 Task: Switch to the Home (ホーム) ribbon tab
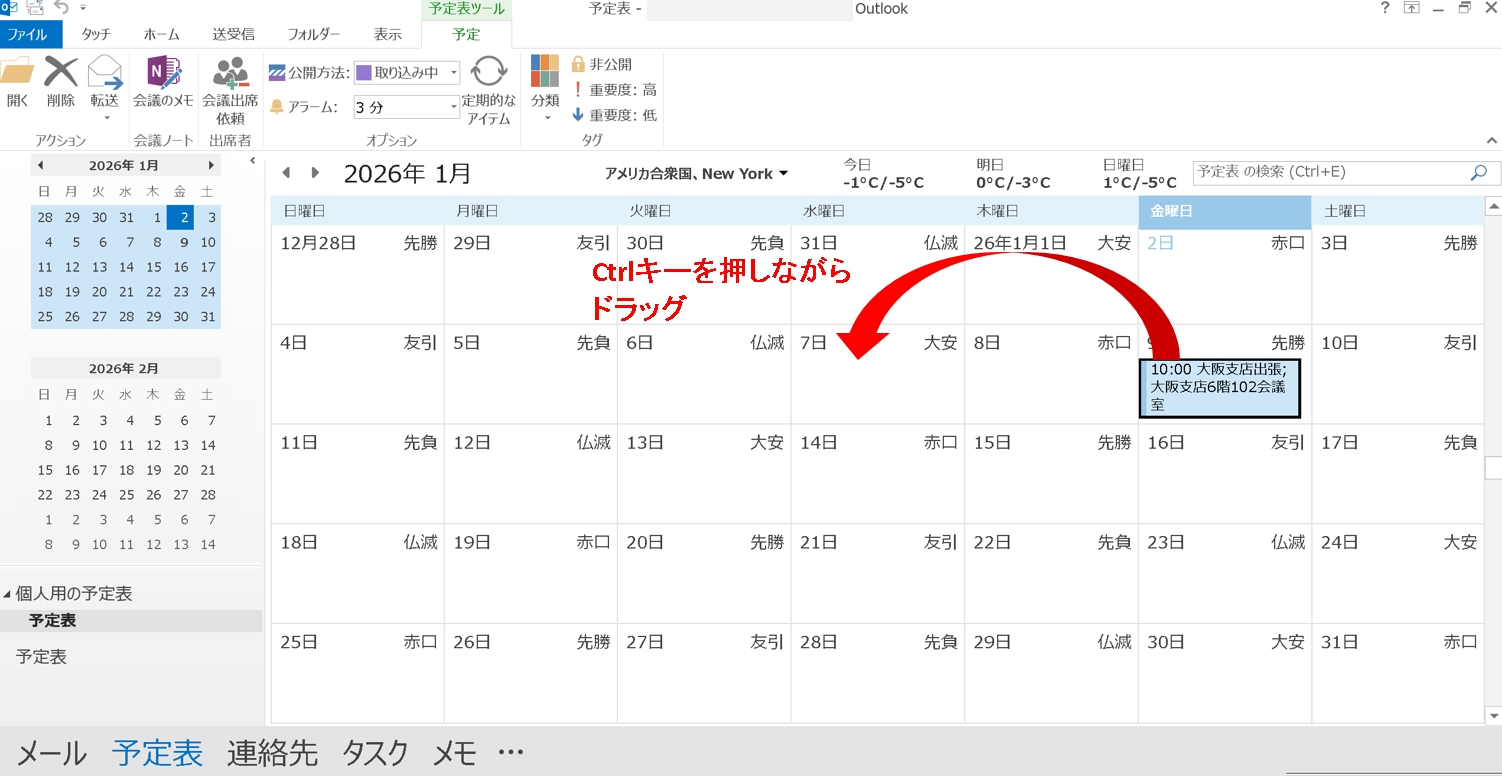(x=161, y=34)
